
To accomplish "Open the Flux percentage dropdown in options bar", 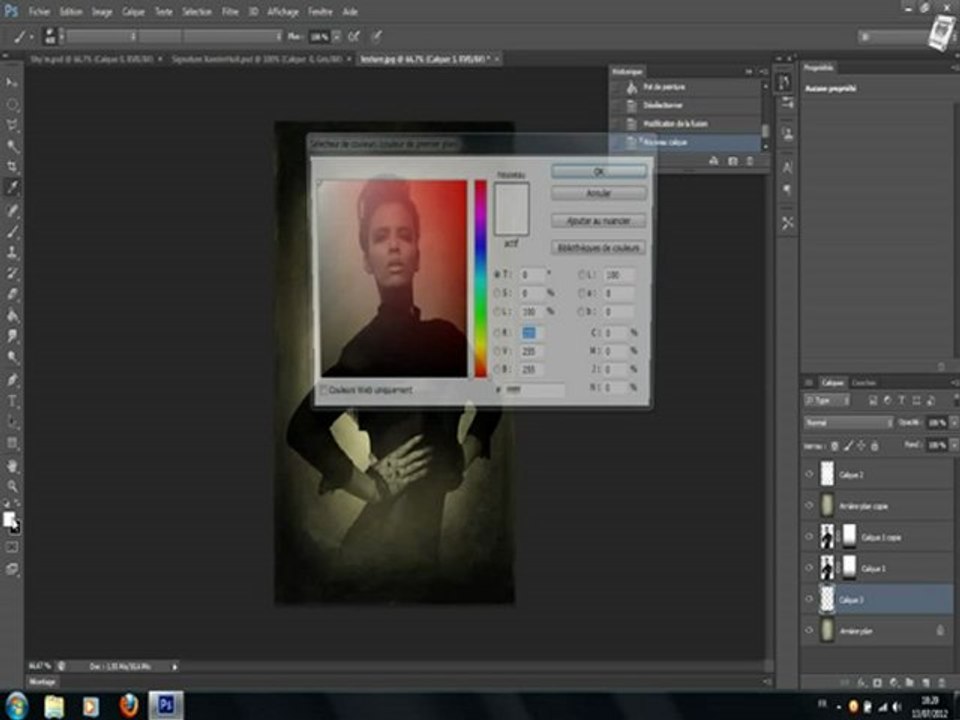I will click(x=336, y=37).
